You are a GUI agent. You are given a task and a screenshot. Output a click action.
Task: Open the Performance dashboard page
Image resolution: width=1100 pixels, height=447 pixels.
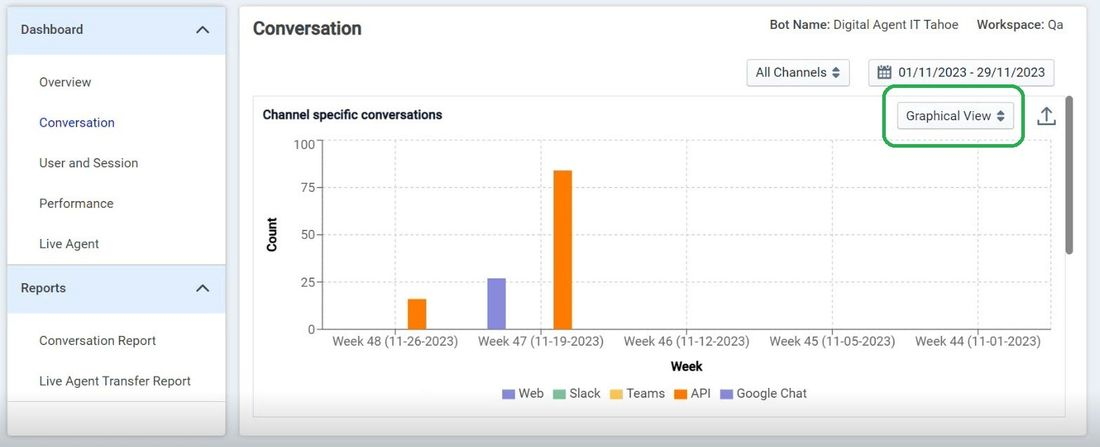[x=76, y=204]
